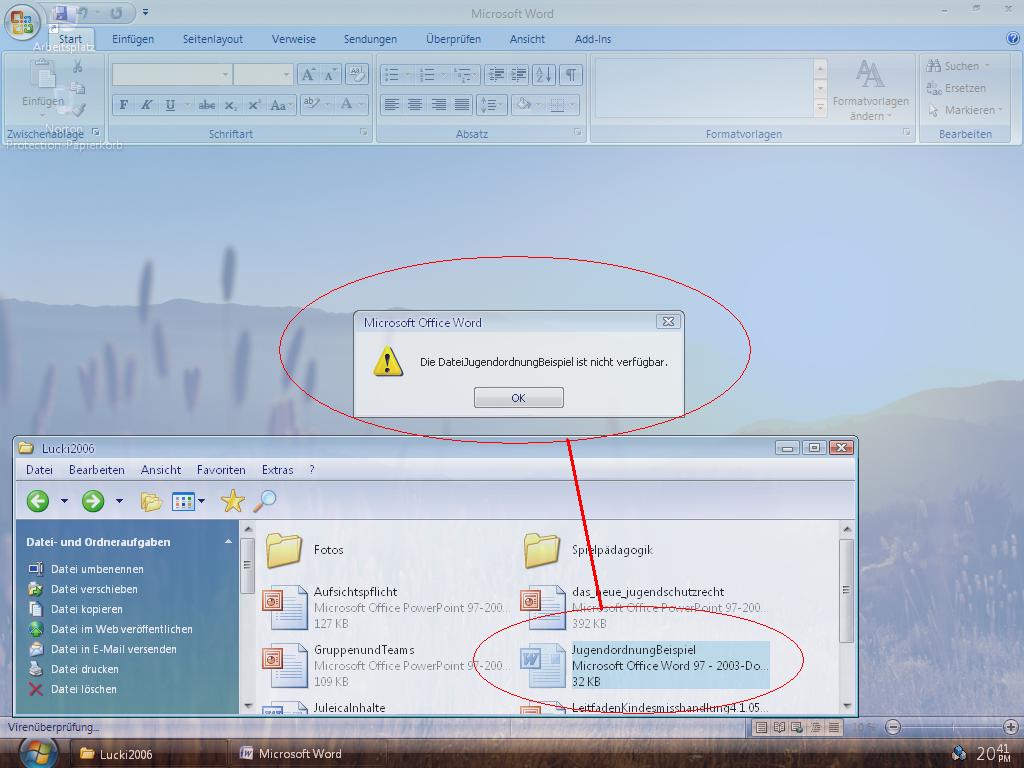1024x768 pixels.
Task: Click the green Forward arrow in Explorer
Action: (x=93, y=501)
